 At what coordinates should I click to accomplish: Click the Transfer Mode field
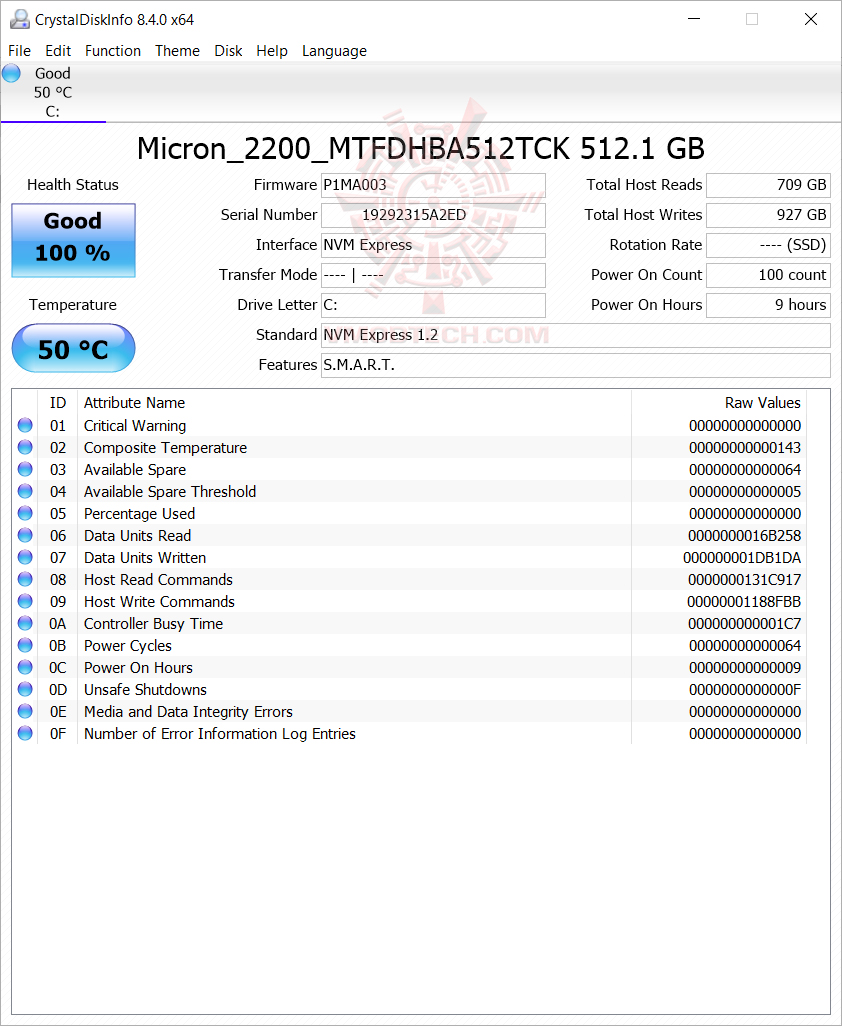433,275
